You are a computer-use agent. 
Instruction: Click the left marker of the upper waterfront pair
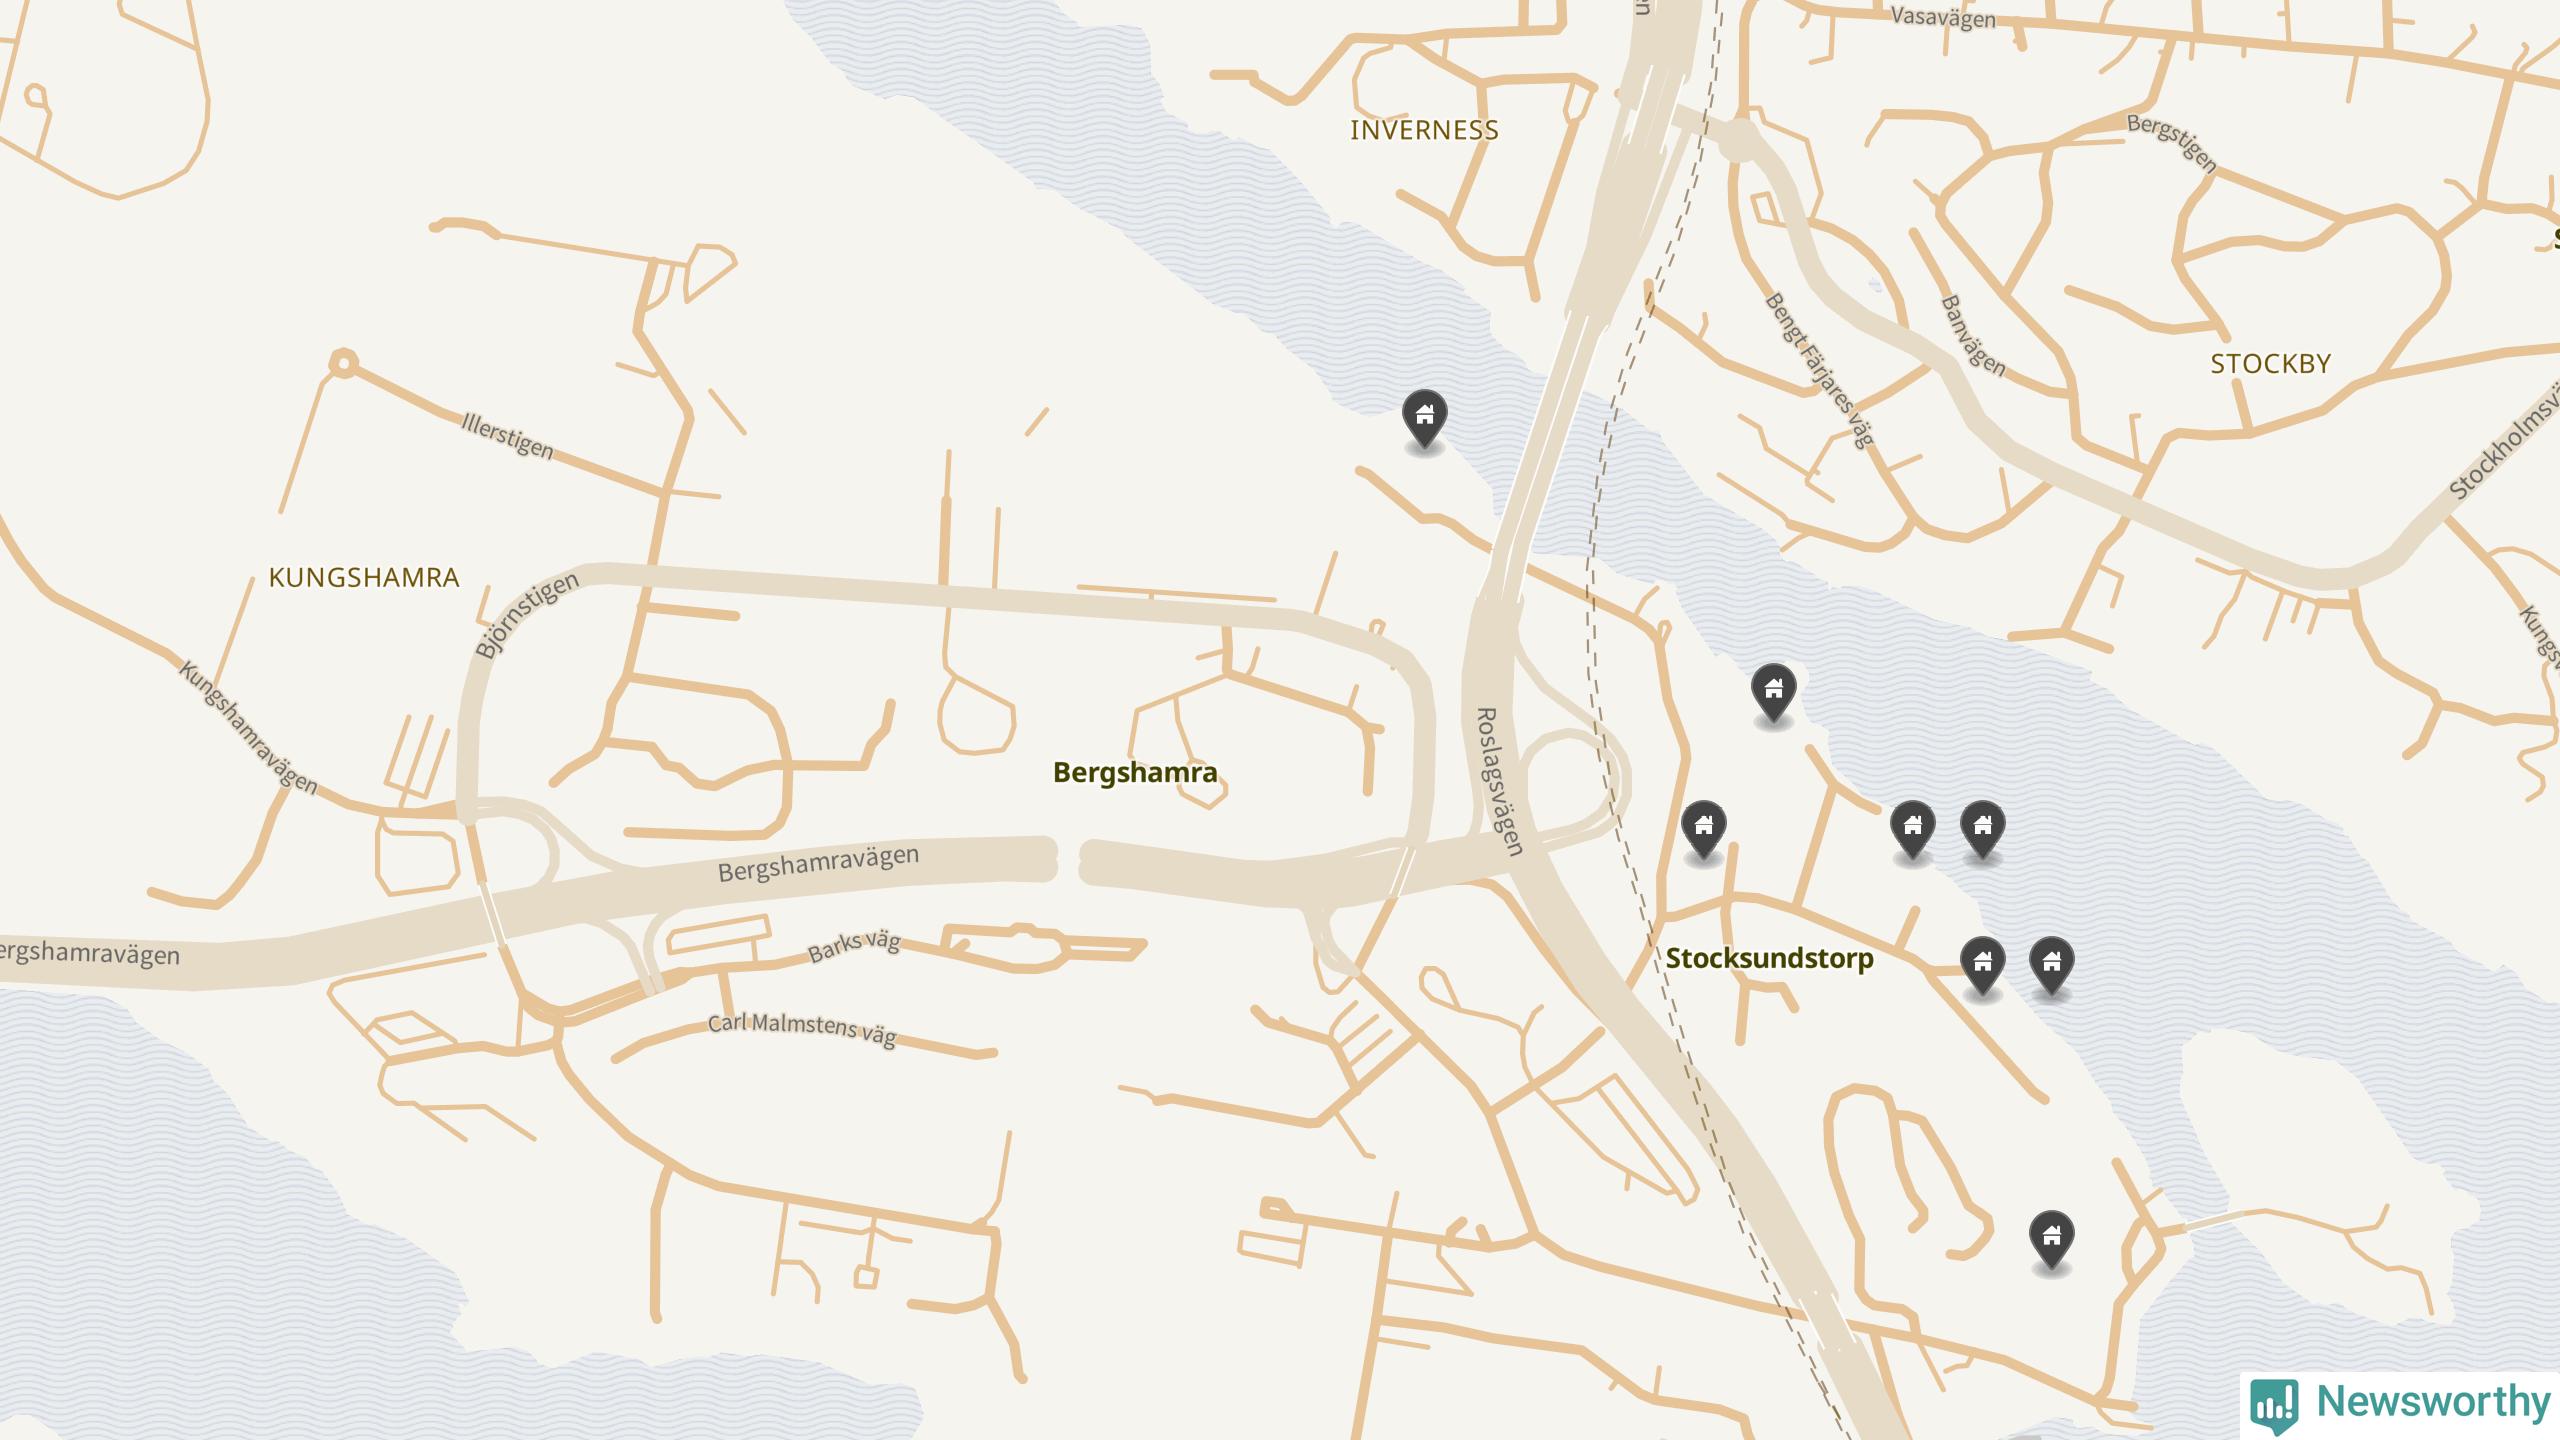[1913, 830]
